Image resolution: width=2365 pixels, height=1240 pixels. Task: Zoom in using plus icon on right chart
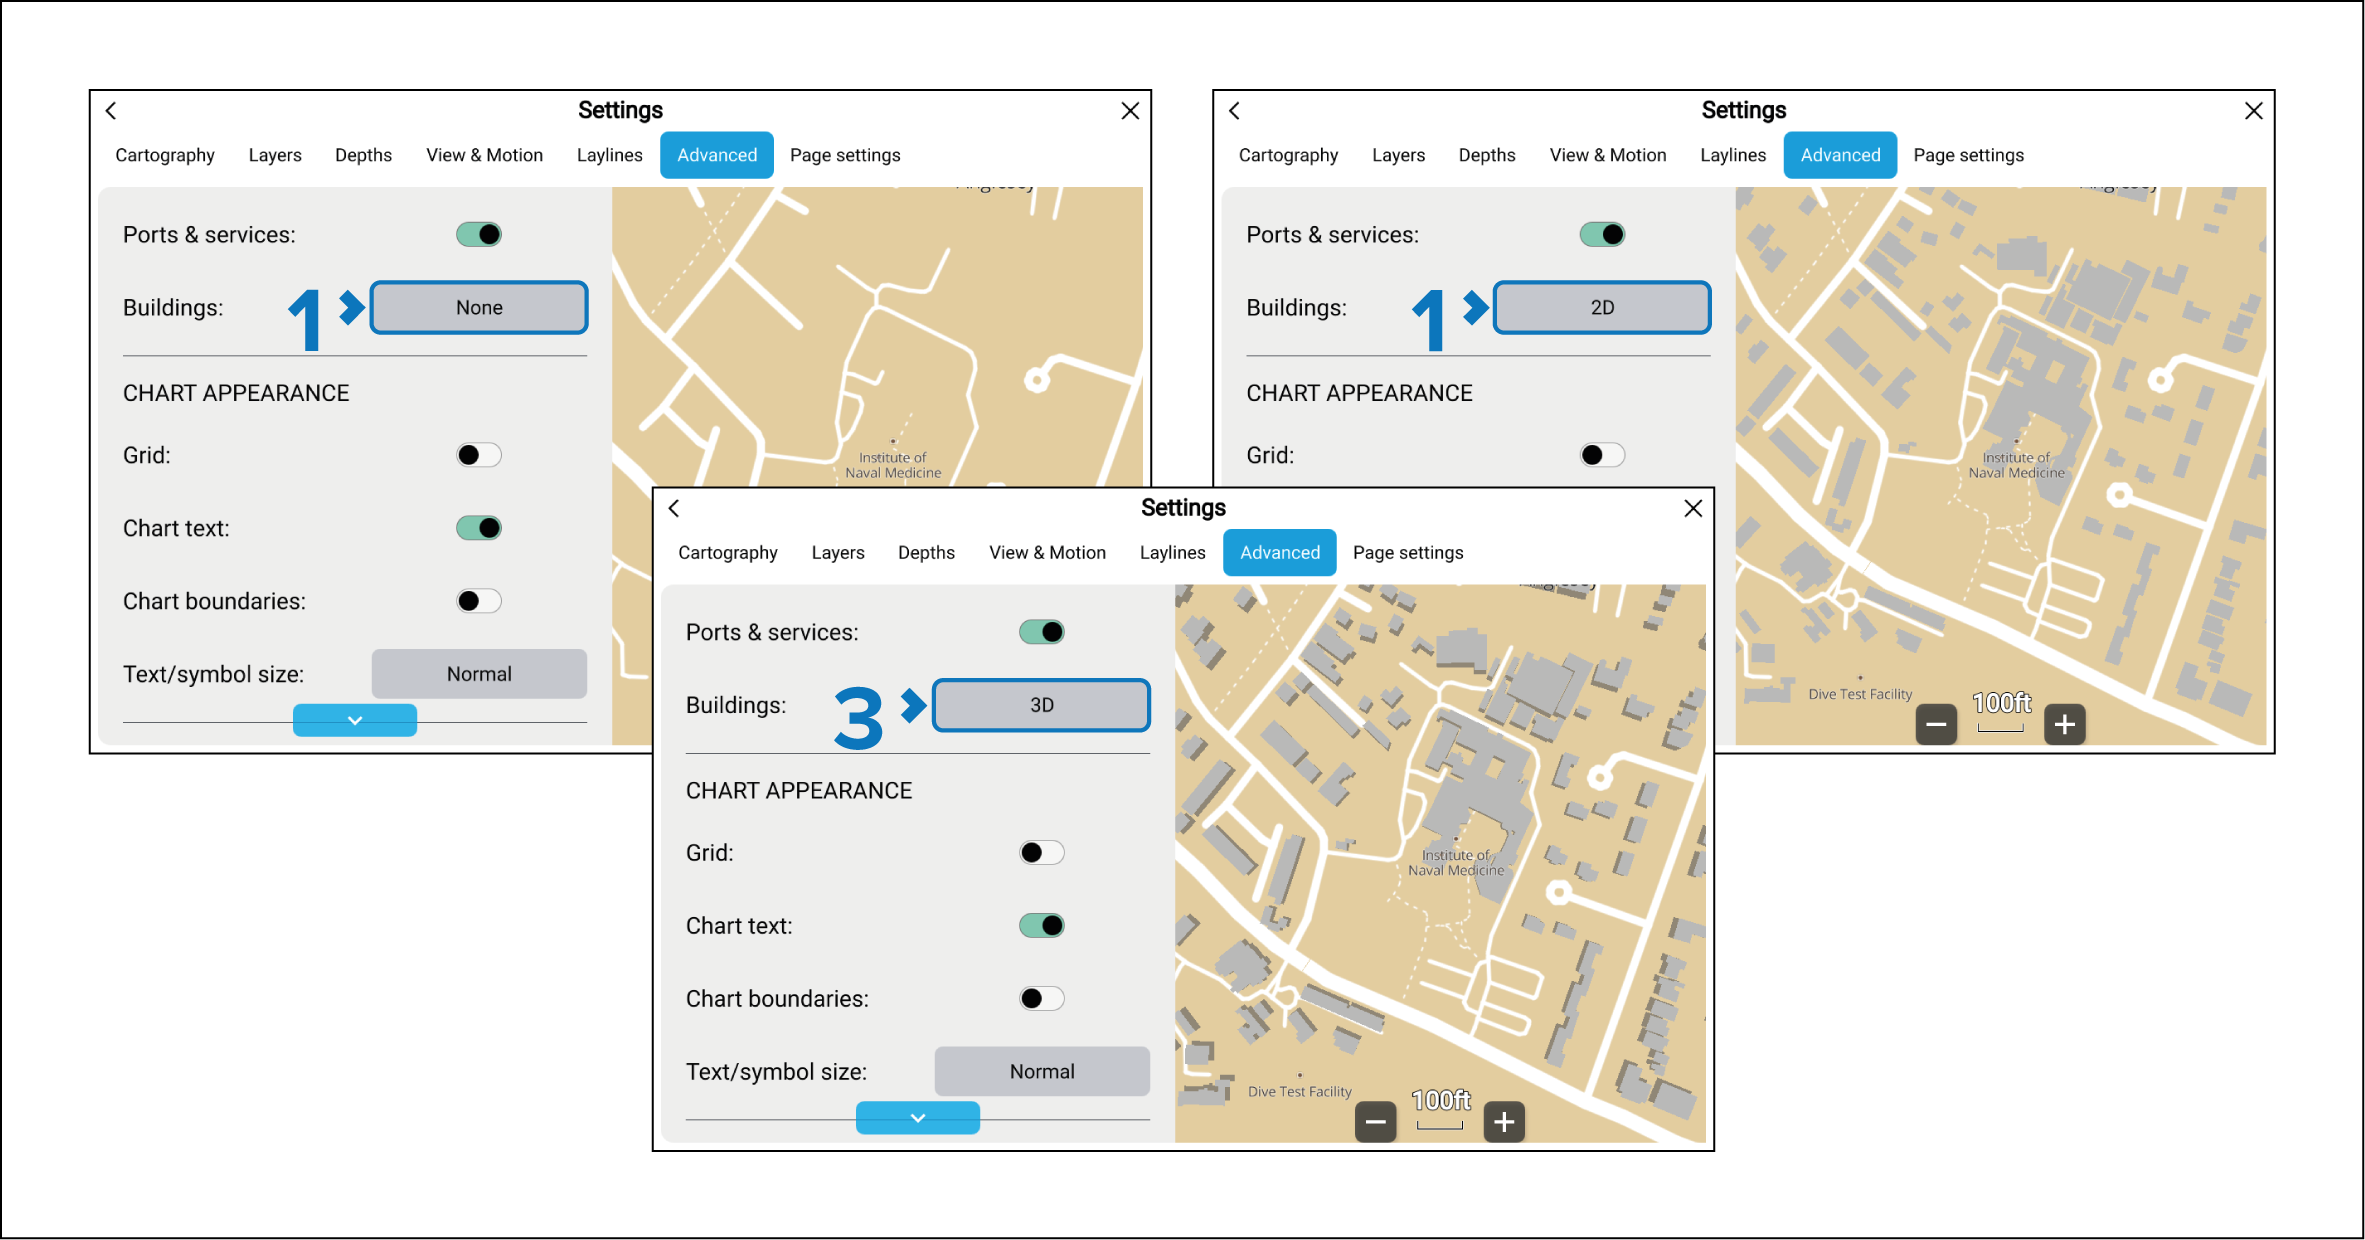[2064, 724]
